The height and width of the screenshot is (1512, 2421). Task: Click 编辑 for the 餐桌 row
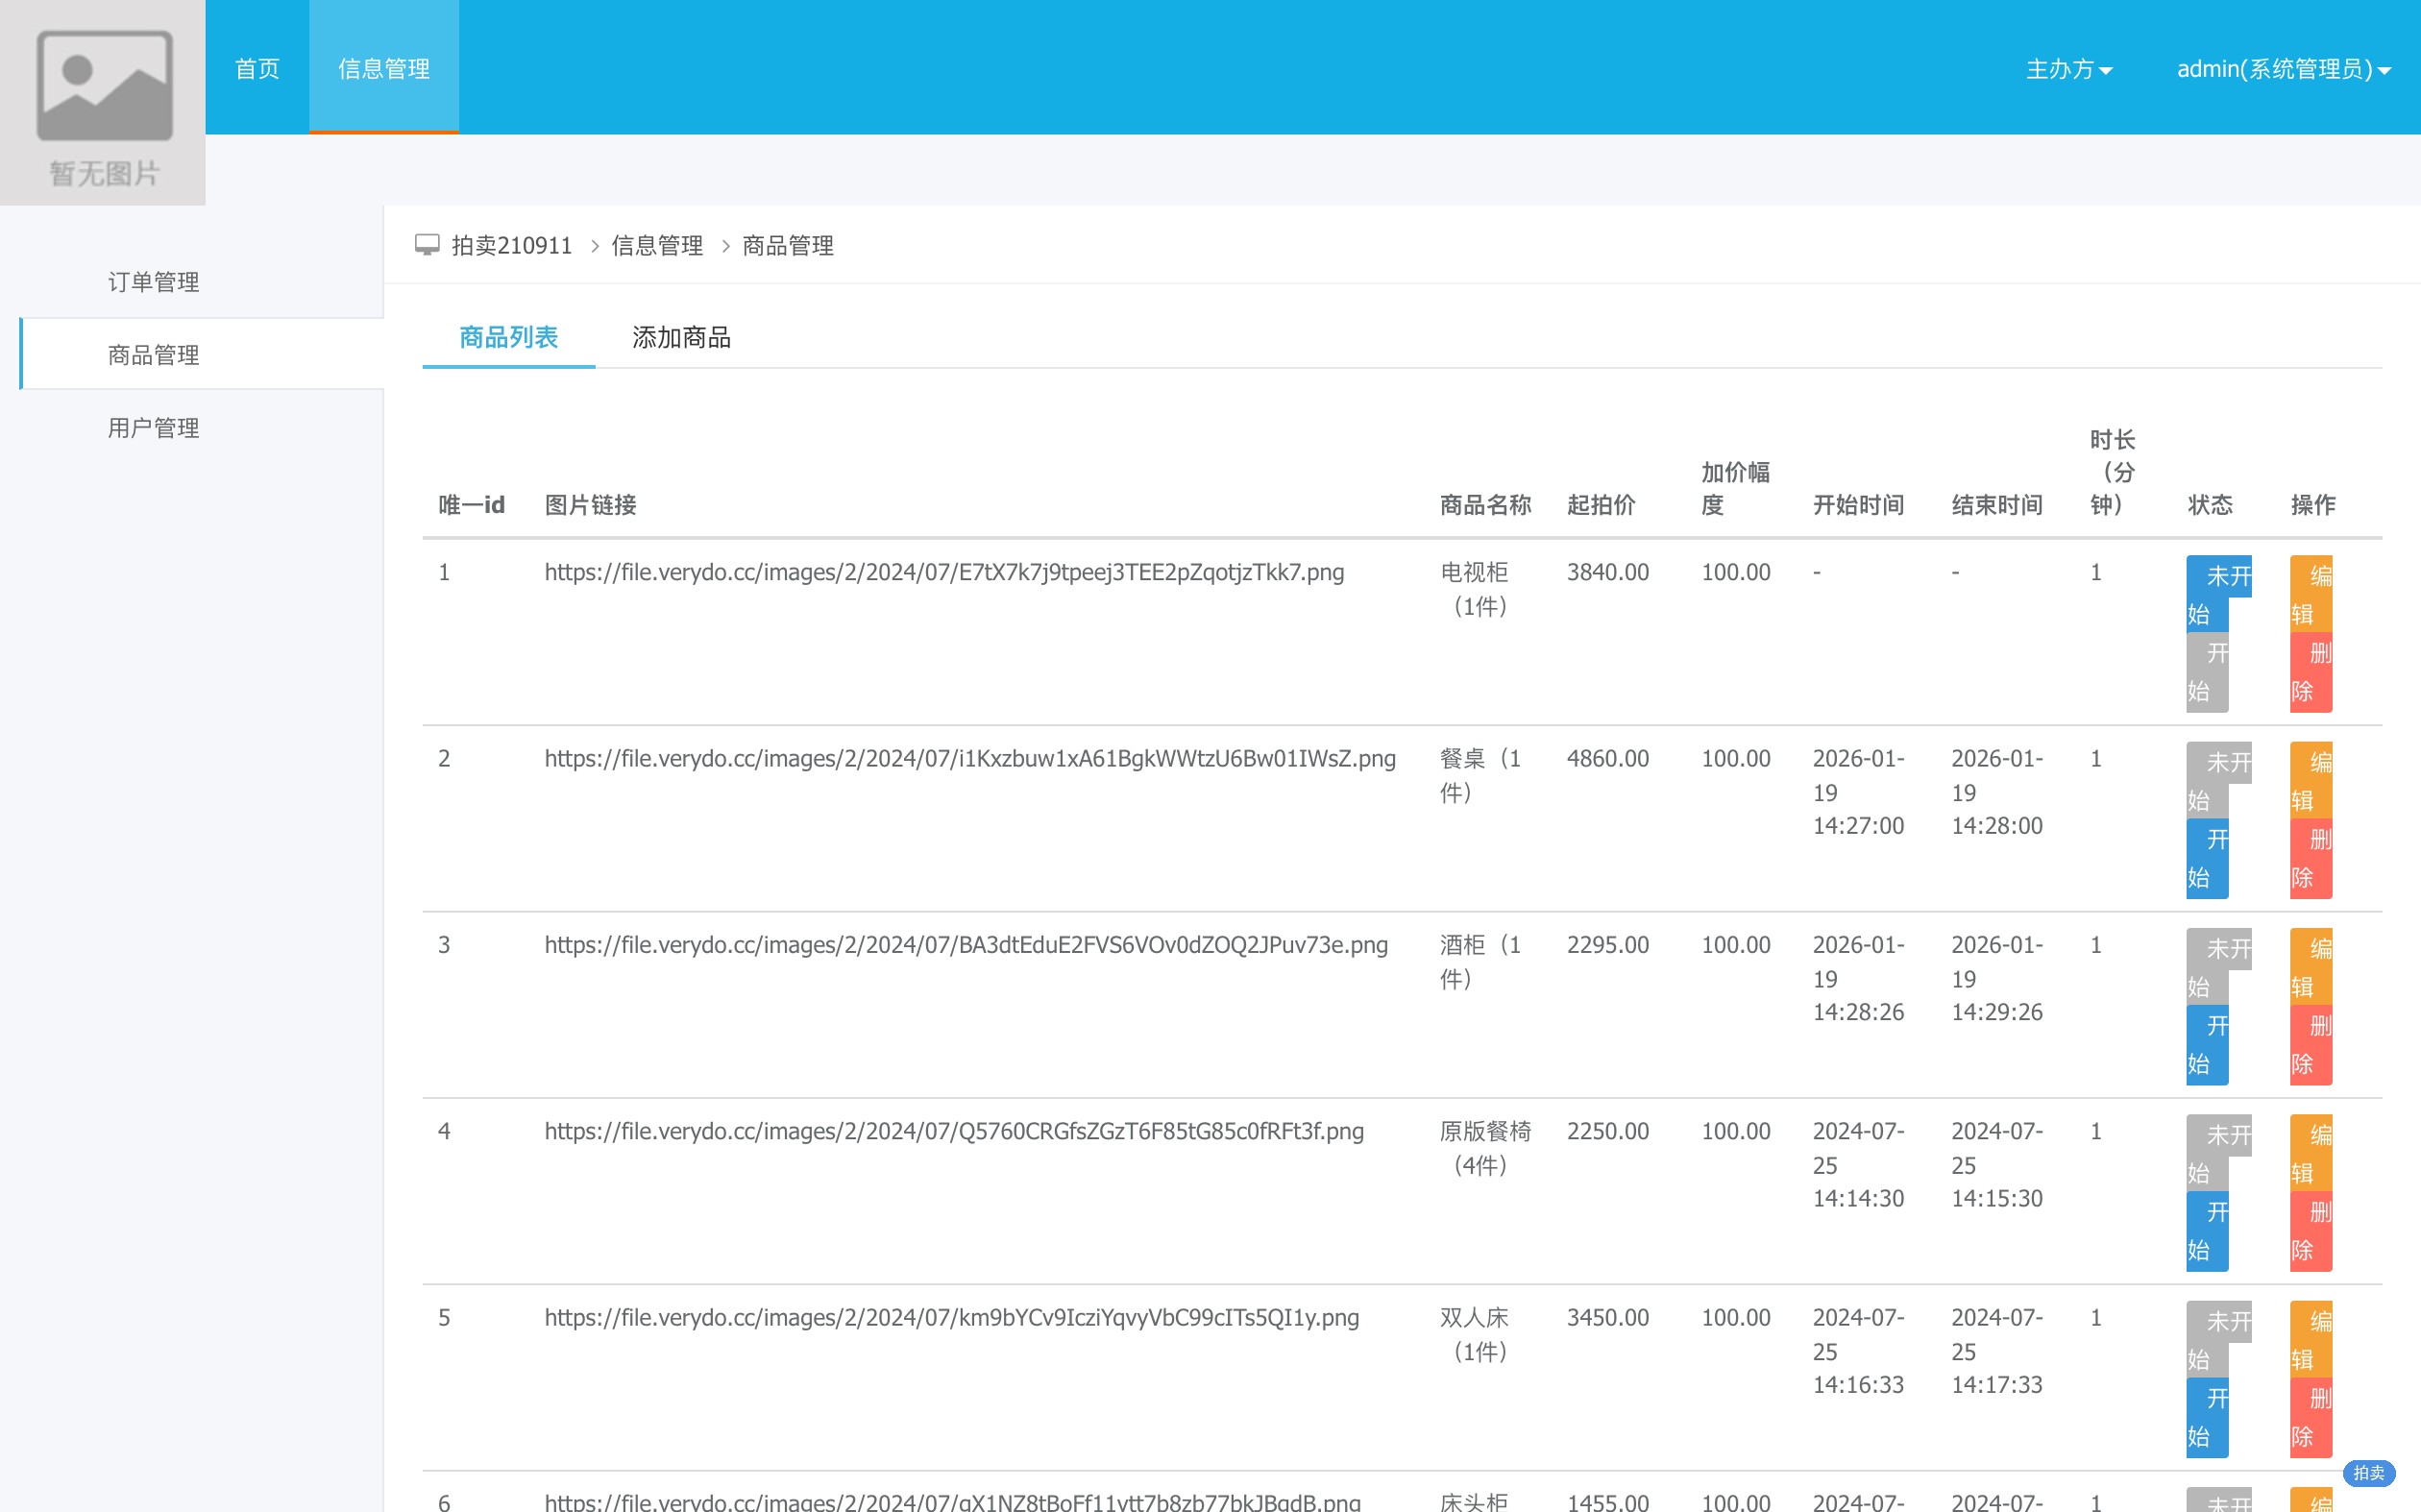pos(2311,780)
